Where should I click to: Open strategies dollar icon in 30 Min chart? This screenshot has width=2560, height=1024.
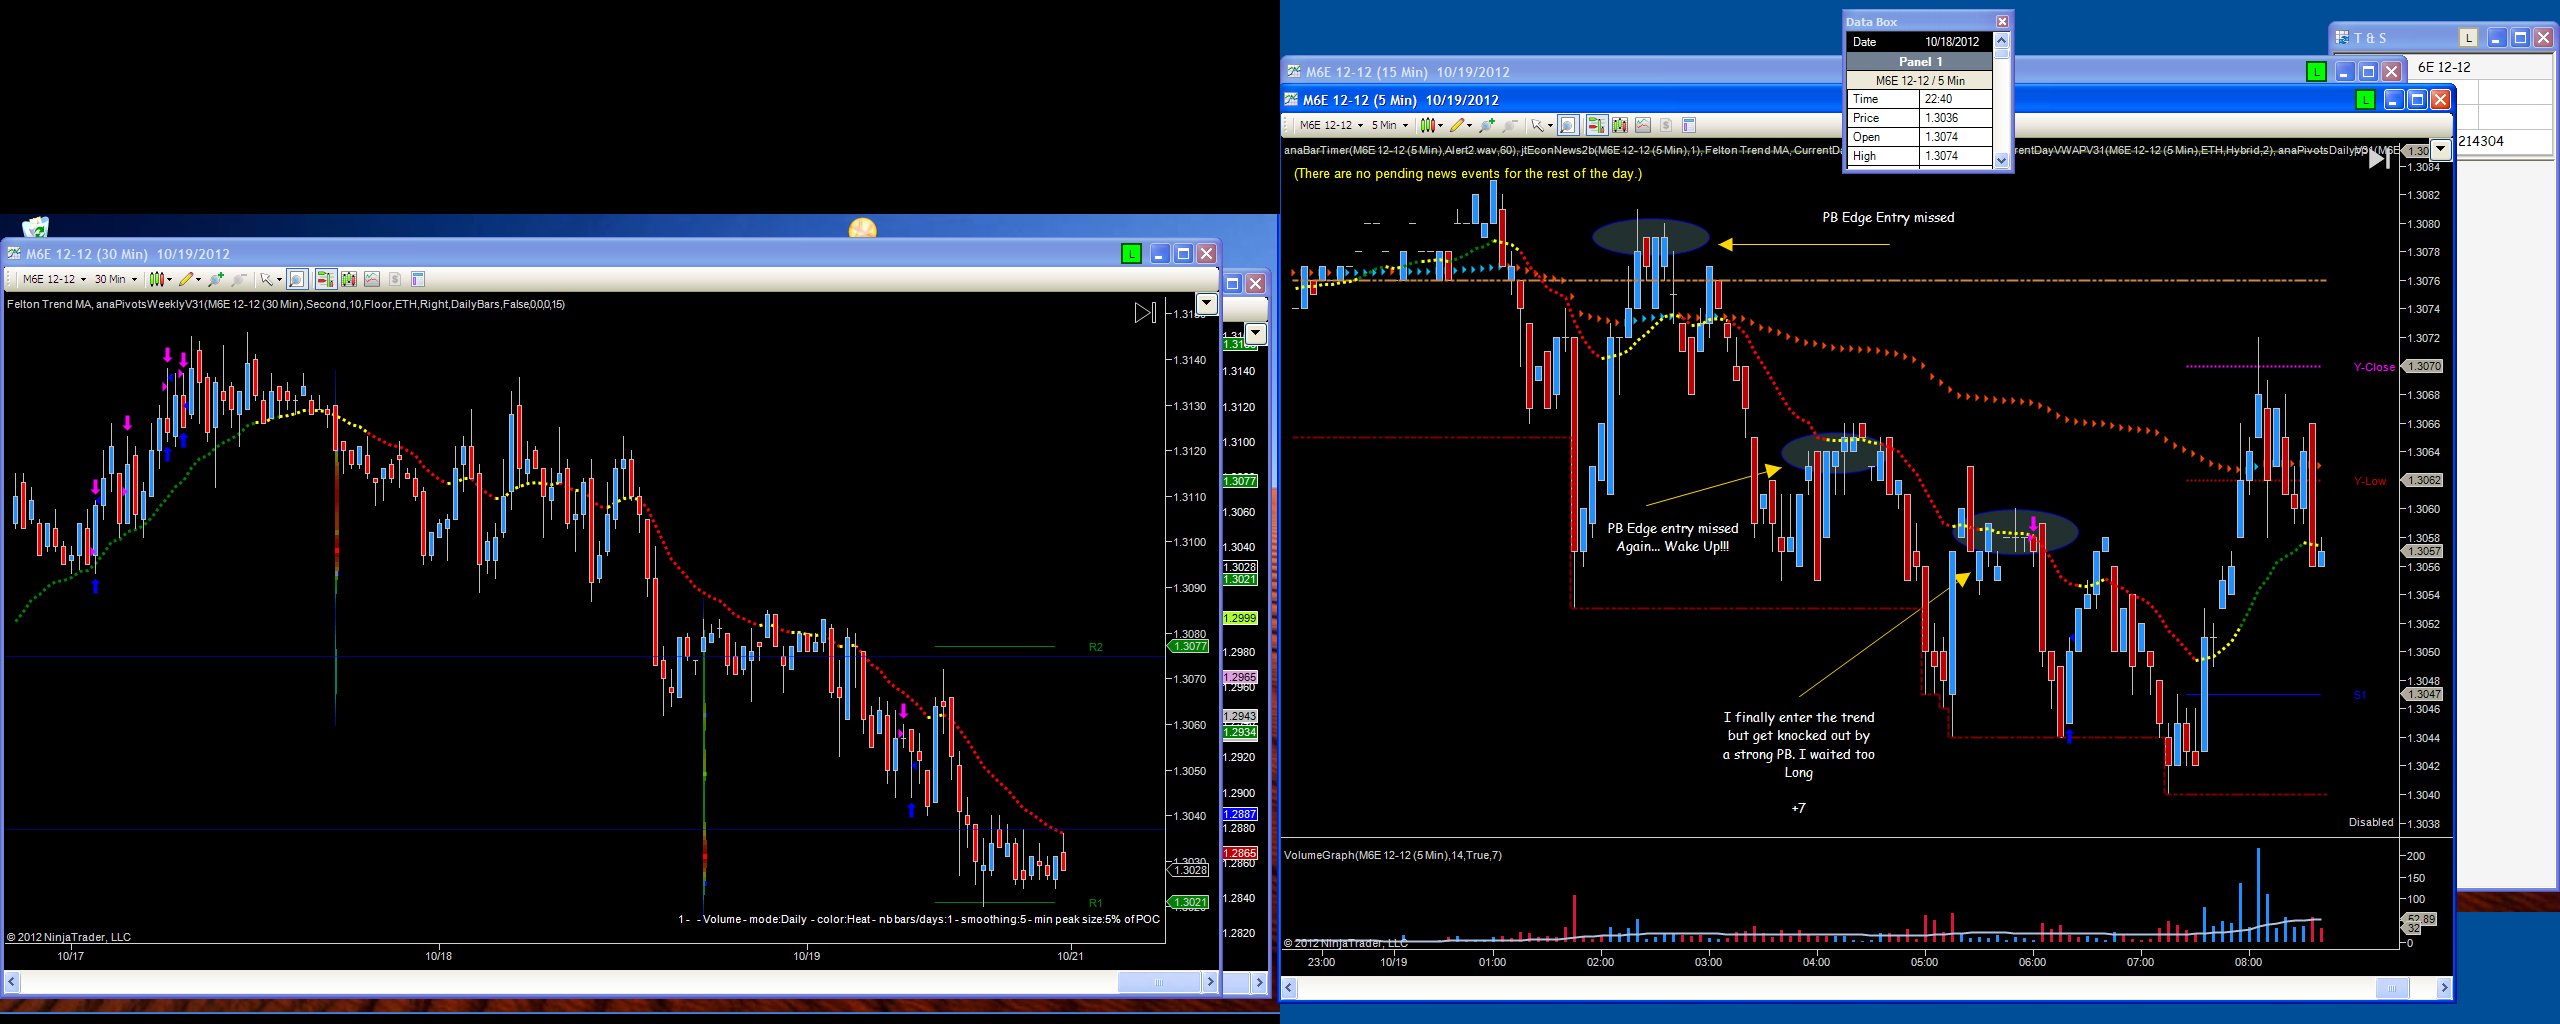coord(395,279)
